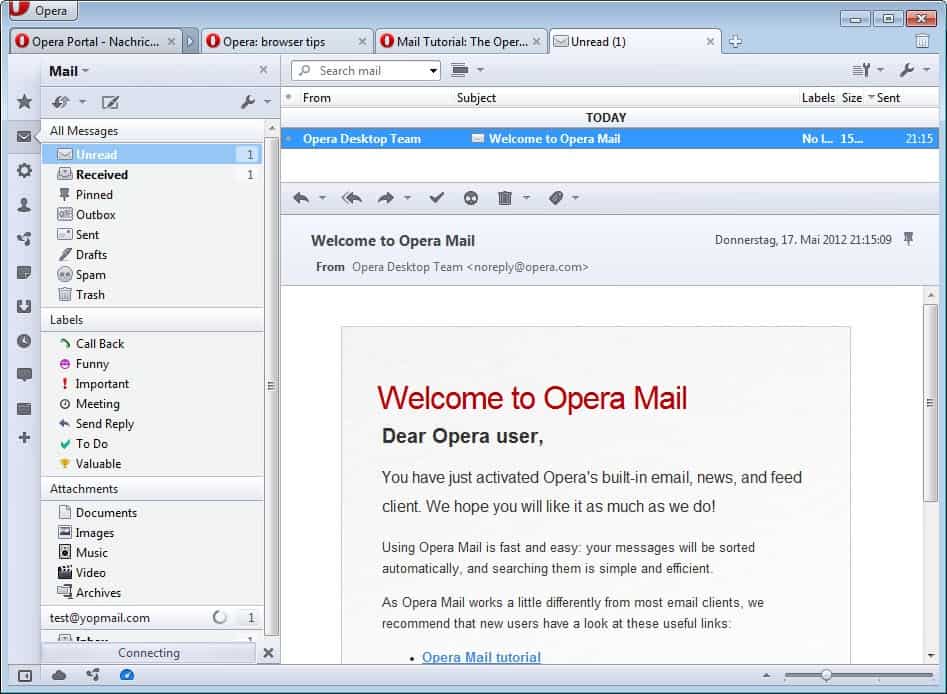Open the Notes panel icon
947x694 pixels.
point(24,272)
